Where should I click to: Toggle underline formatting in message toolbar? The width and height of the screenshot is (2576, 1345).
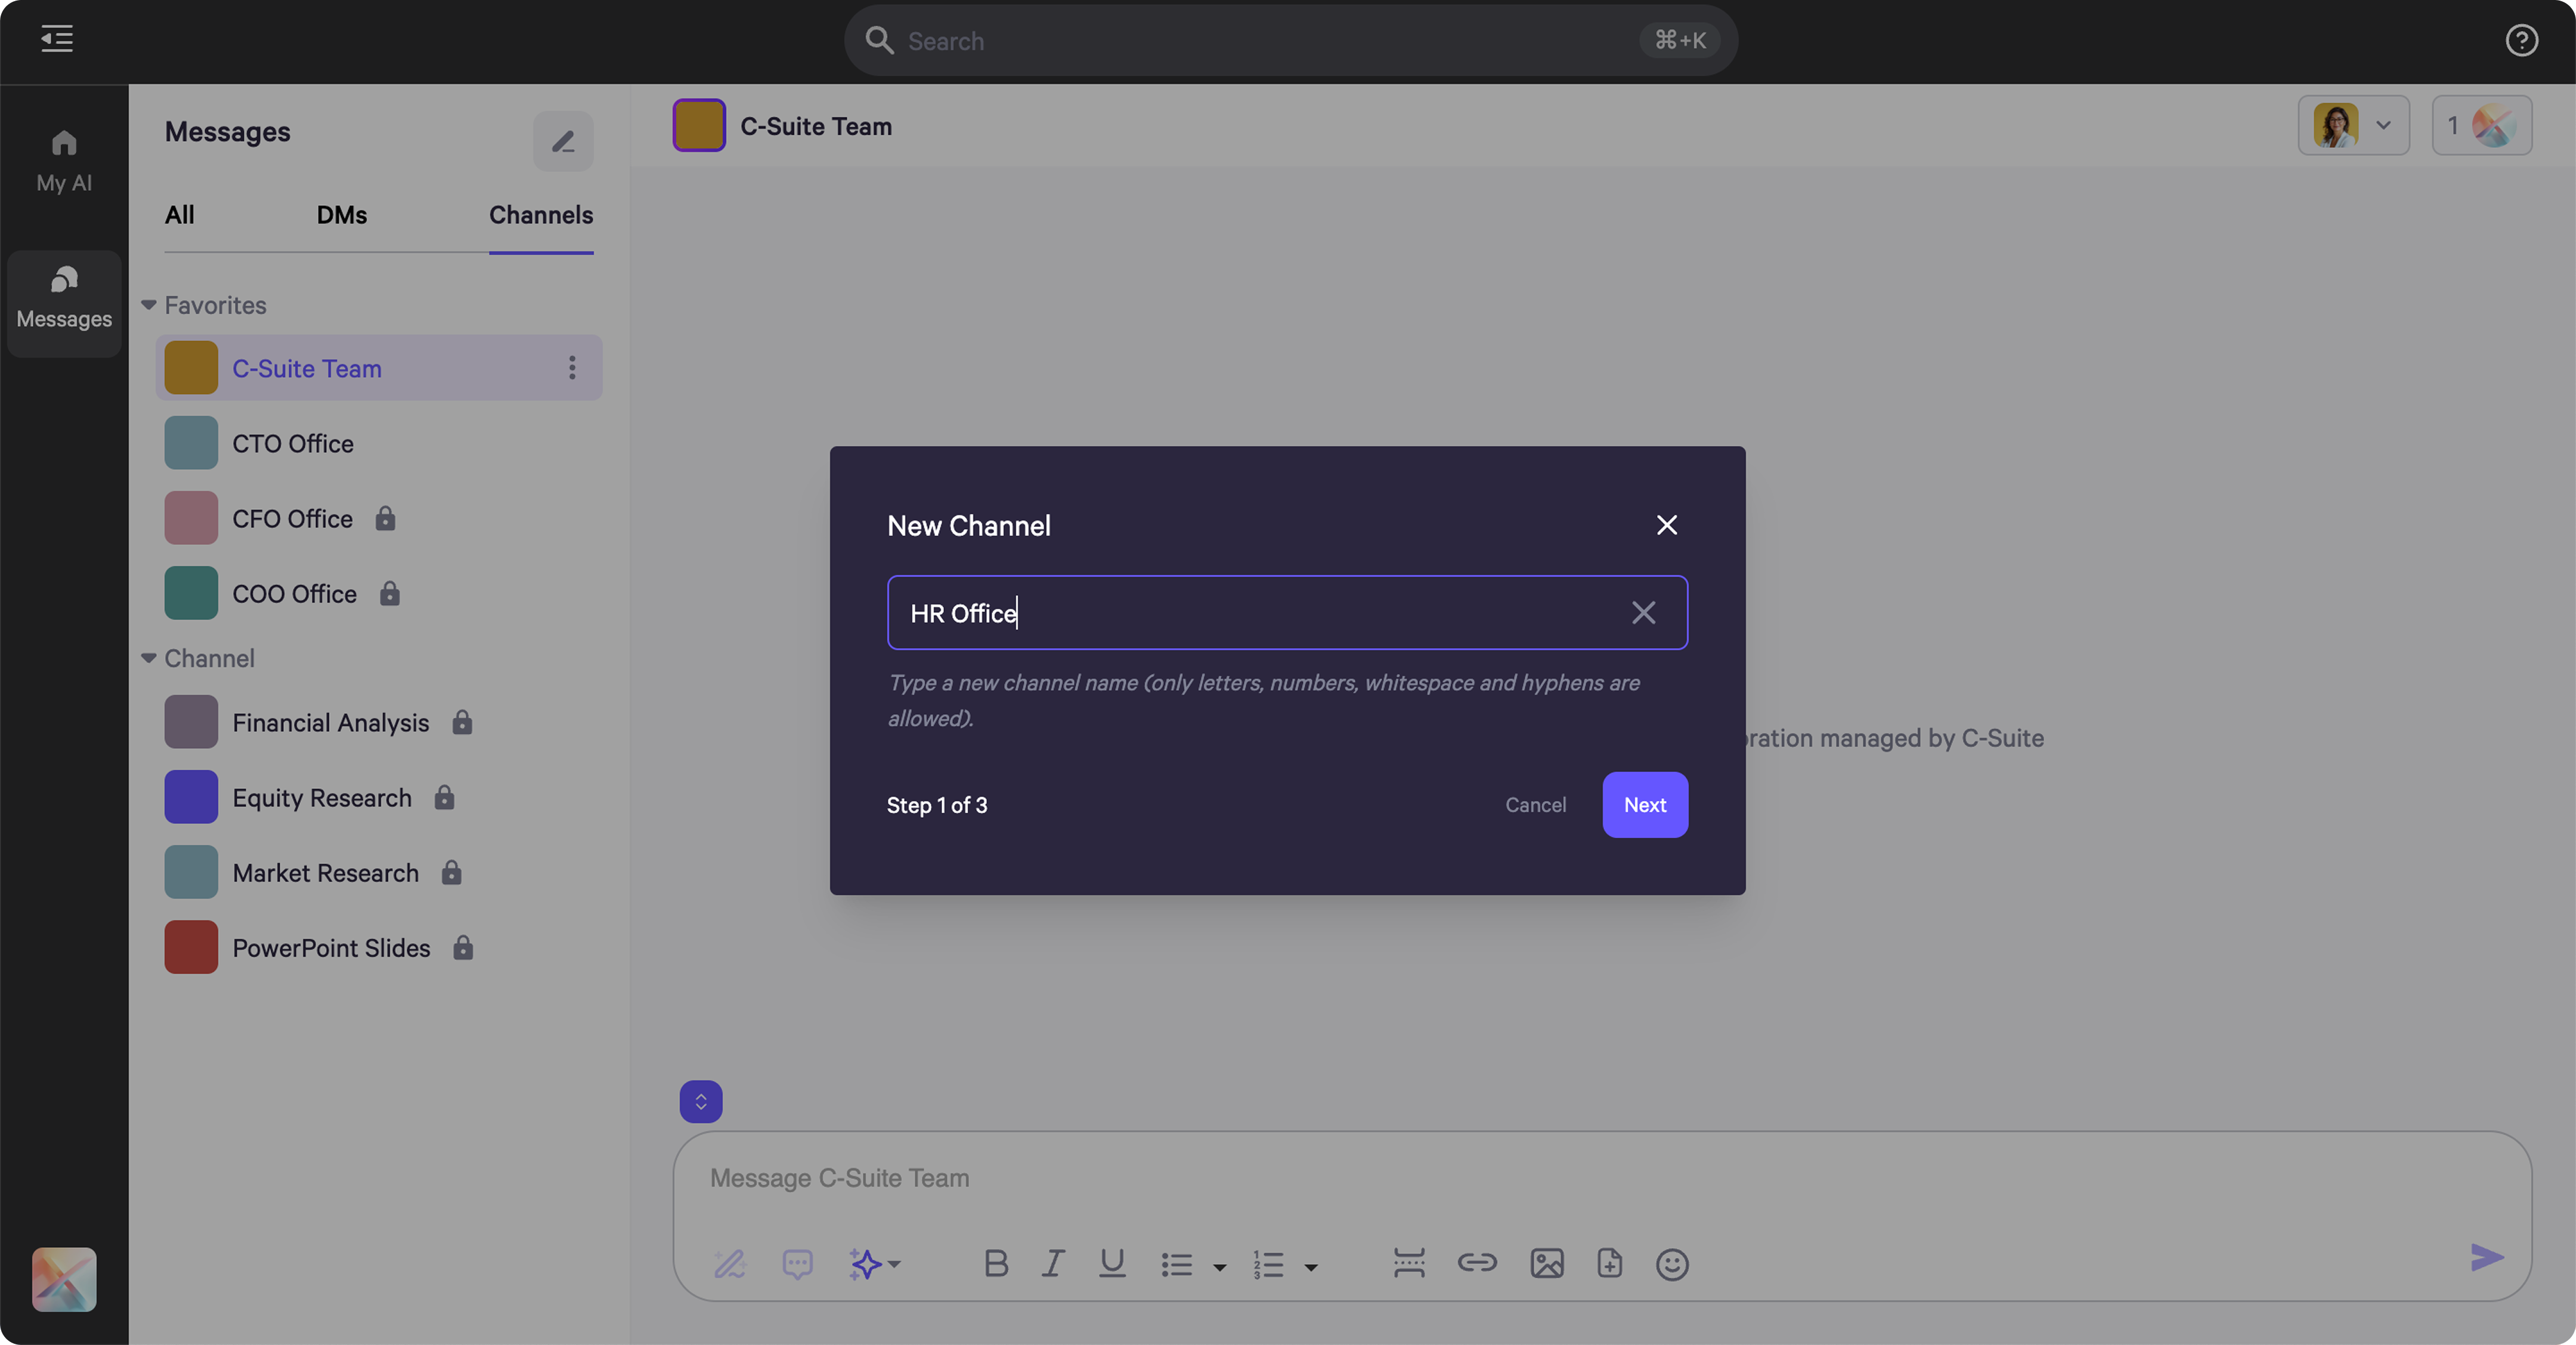(x=1112, y=1263)
